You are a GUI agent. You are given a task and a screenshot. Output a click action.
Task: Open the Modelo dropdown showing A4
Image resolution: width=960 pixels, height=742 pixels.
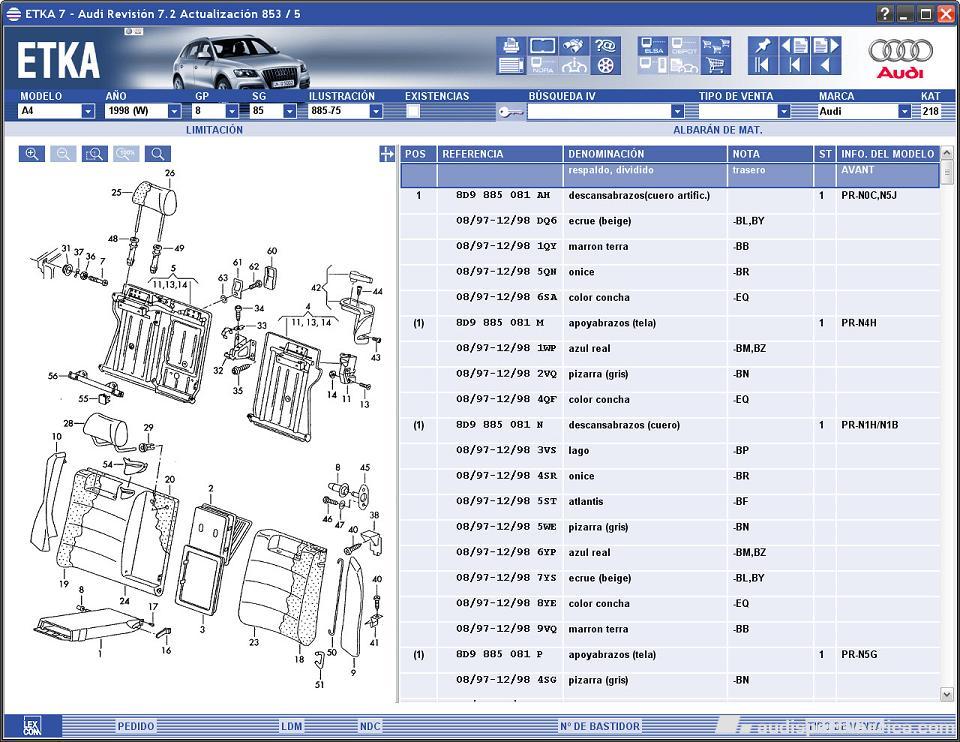pos(88,111)
